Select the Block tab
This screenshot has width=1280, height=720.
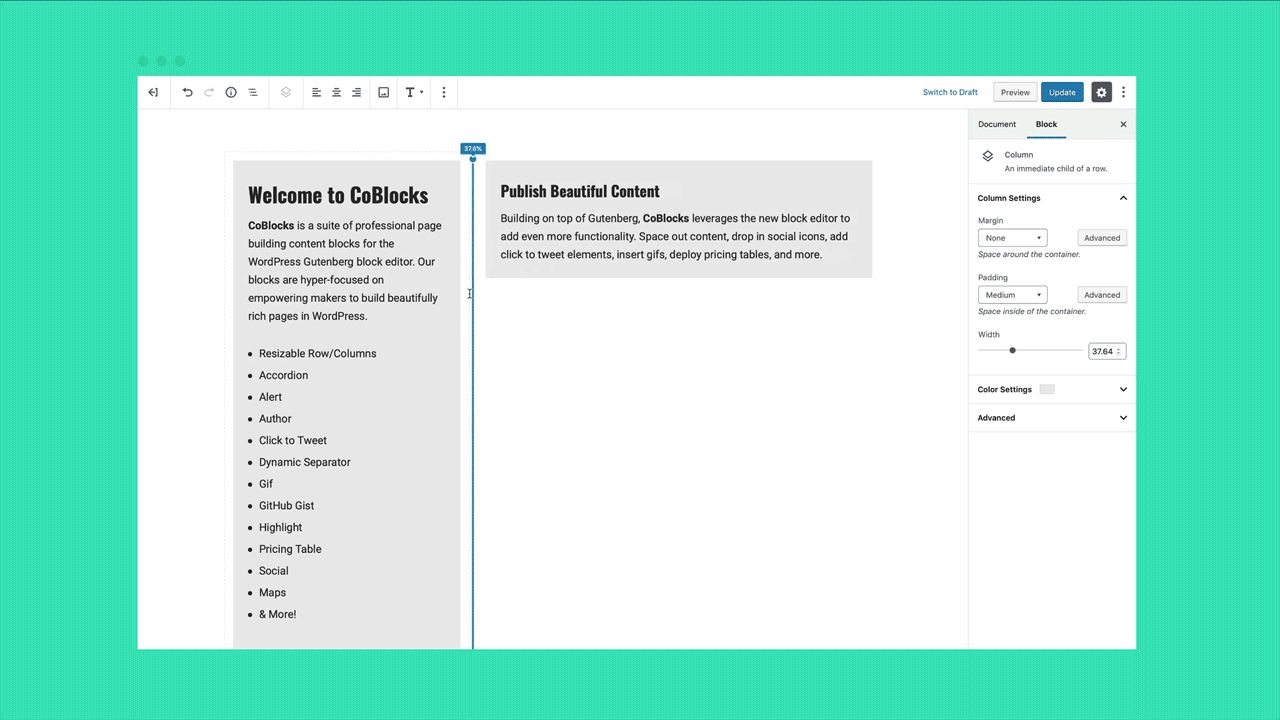coord(1046,124)
